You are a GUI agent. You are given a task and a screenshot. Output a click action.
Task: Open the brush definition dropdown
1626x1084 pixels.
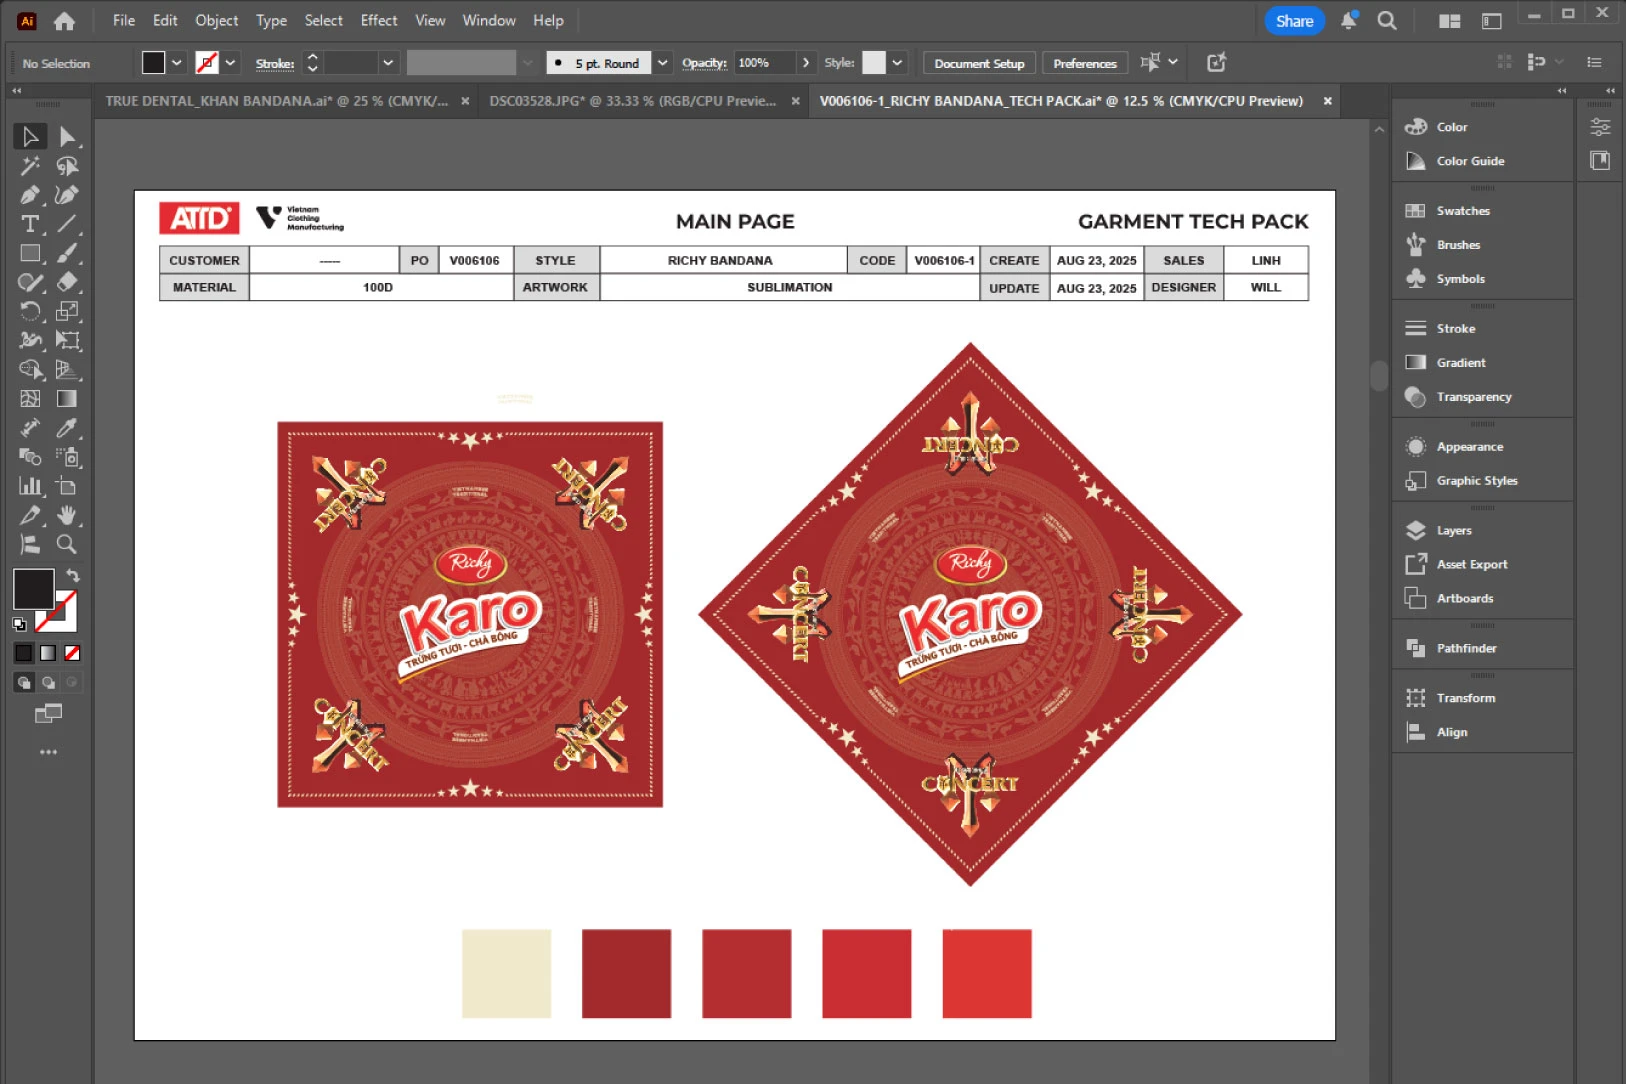tap(662, 63)
